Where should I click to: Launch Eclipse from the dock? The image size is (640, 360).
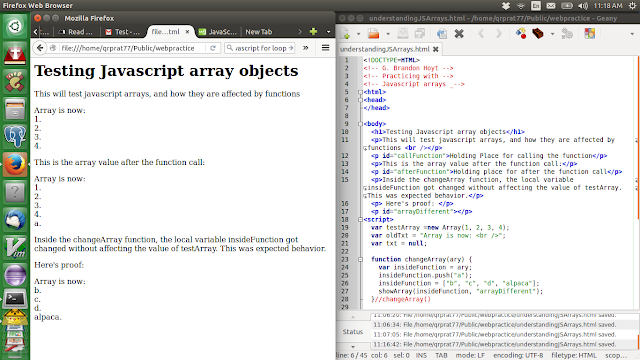[15, 275]
